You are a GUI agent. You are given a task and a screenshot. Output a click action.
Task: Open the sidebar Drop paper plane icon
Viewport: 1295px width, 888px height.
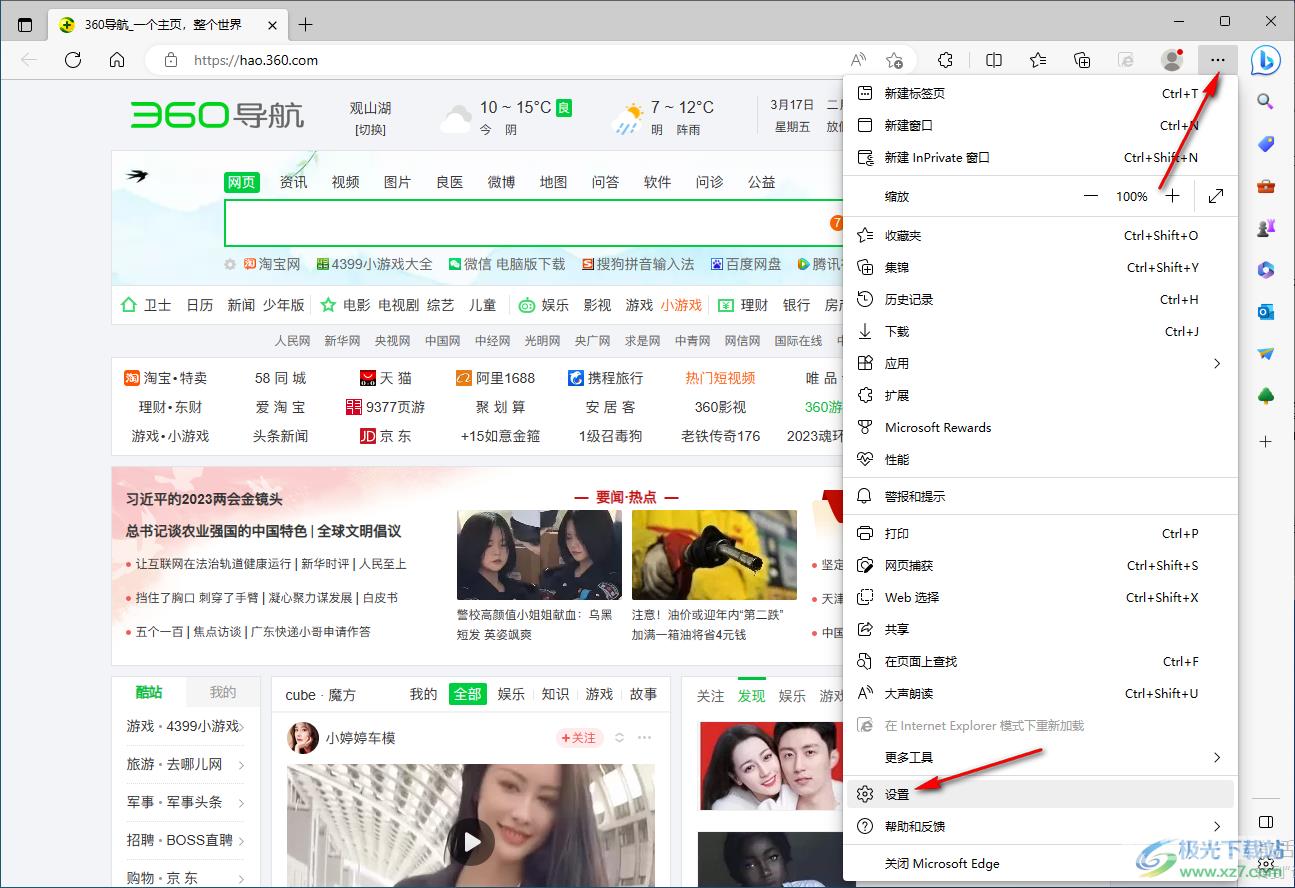[1265, 354]
